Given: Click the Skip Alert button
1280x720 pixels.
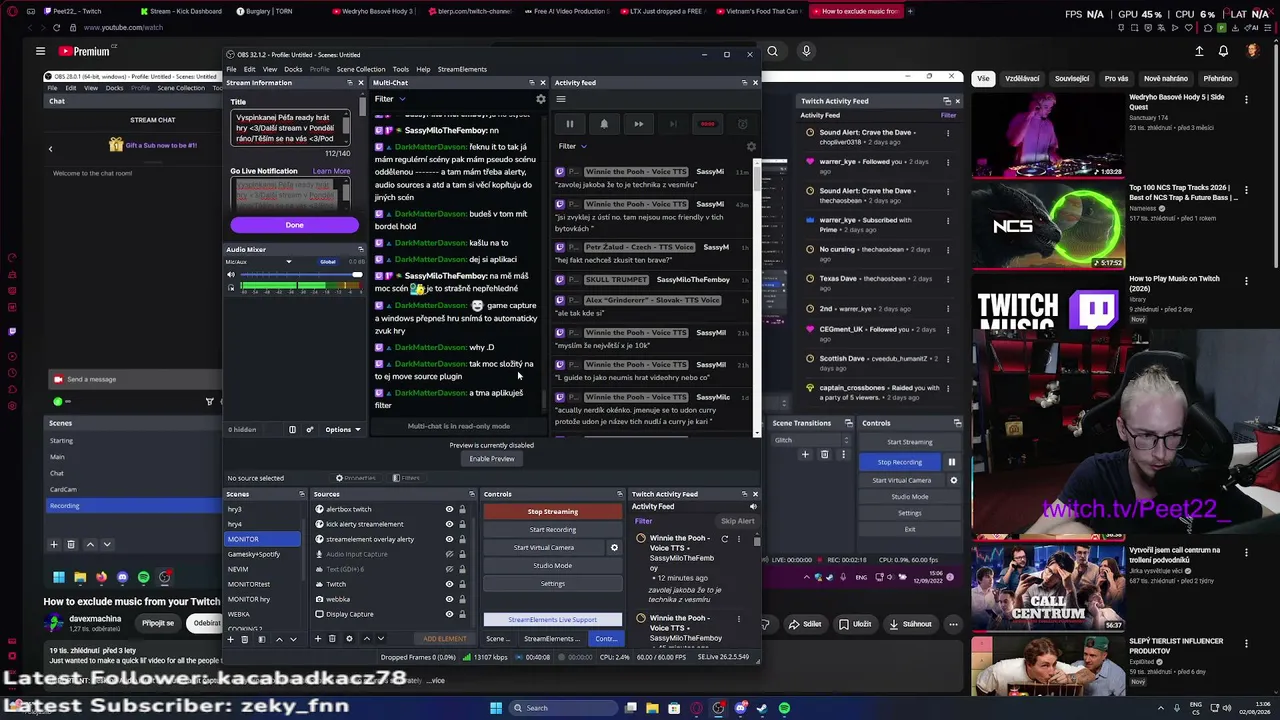Looking at the screenshot, I should (738, 521).
